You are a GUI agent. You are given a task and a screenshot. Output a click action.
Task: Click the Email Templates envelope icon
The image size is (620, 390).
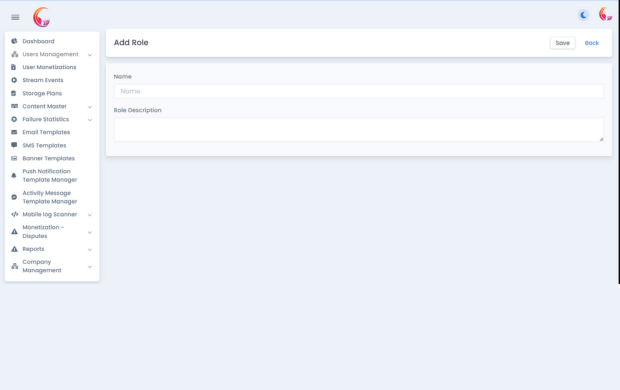point(14,132)
